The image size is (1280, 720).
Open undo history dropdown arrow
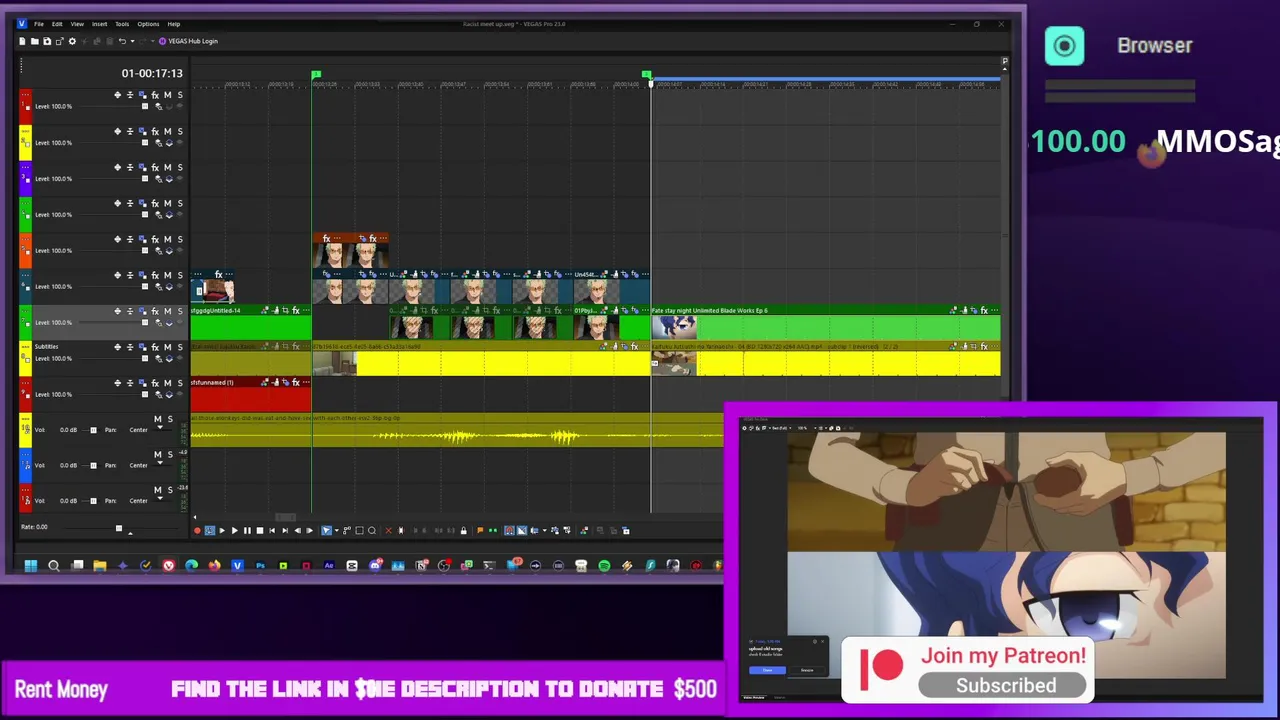click(x=133, y=41)
